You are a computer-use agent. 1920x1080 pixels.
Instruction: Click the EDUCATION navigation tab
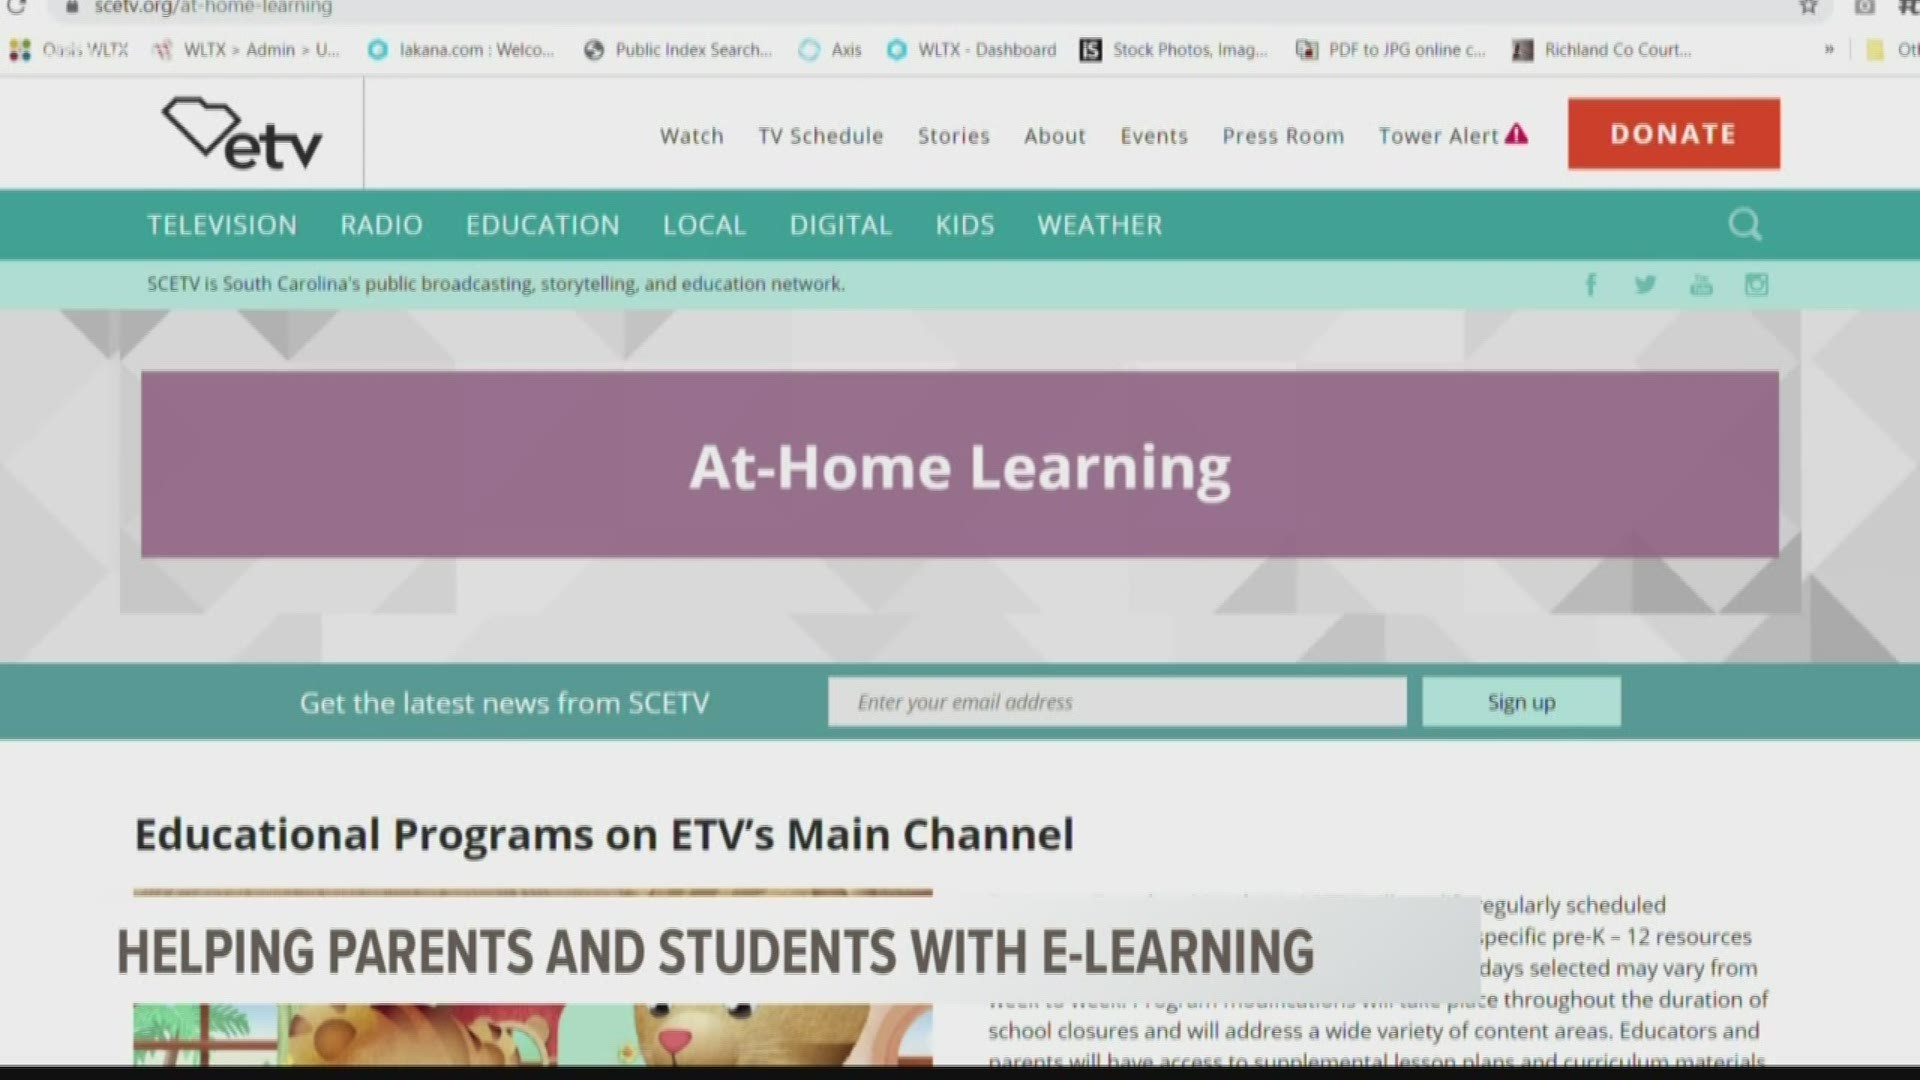[542, 224]
